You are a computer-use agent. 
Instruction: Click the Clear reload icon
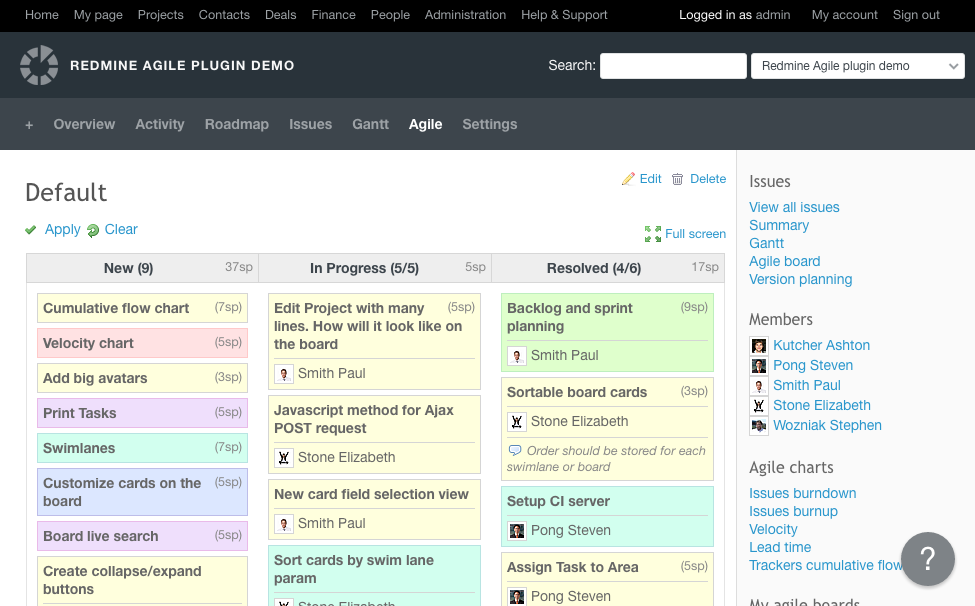click(x=93, y=230)
